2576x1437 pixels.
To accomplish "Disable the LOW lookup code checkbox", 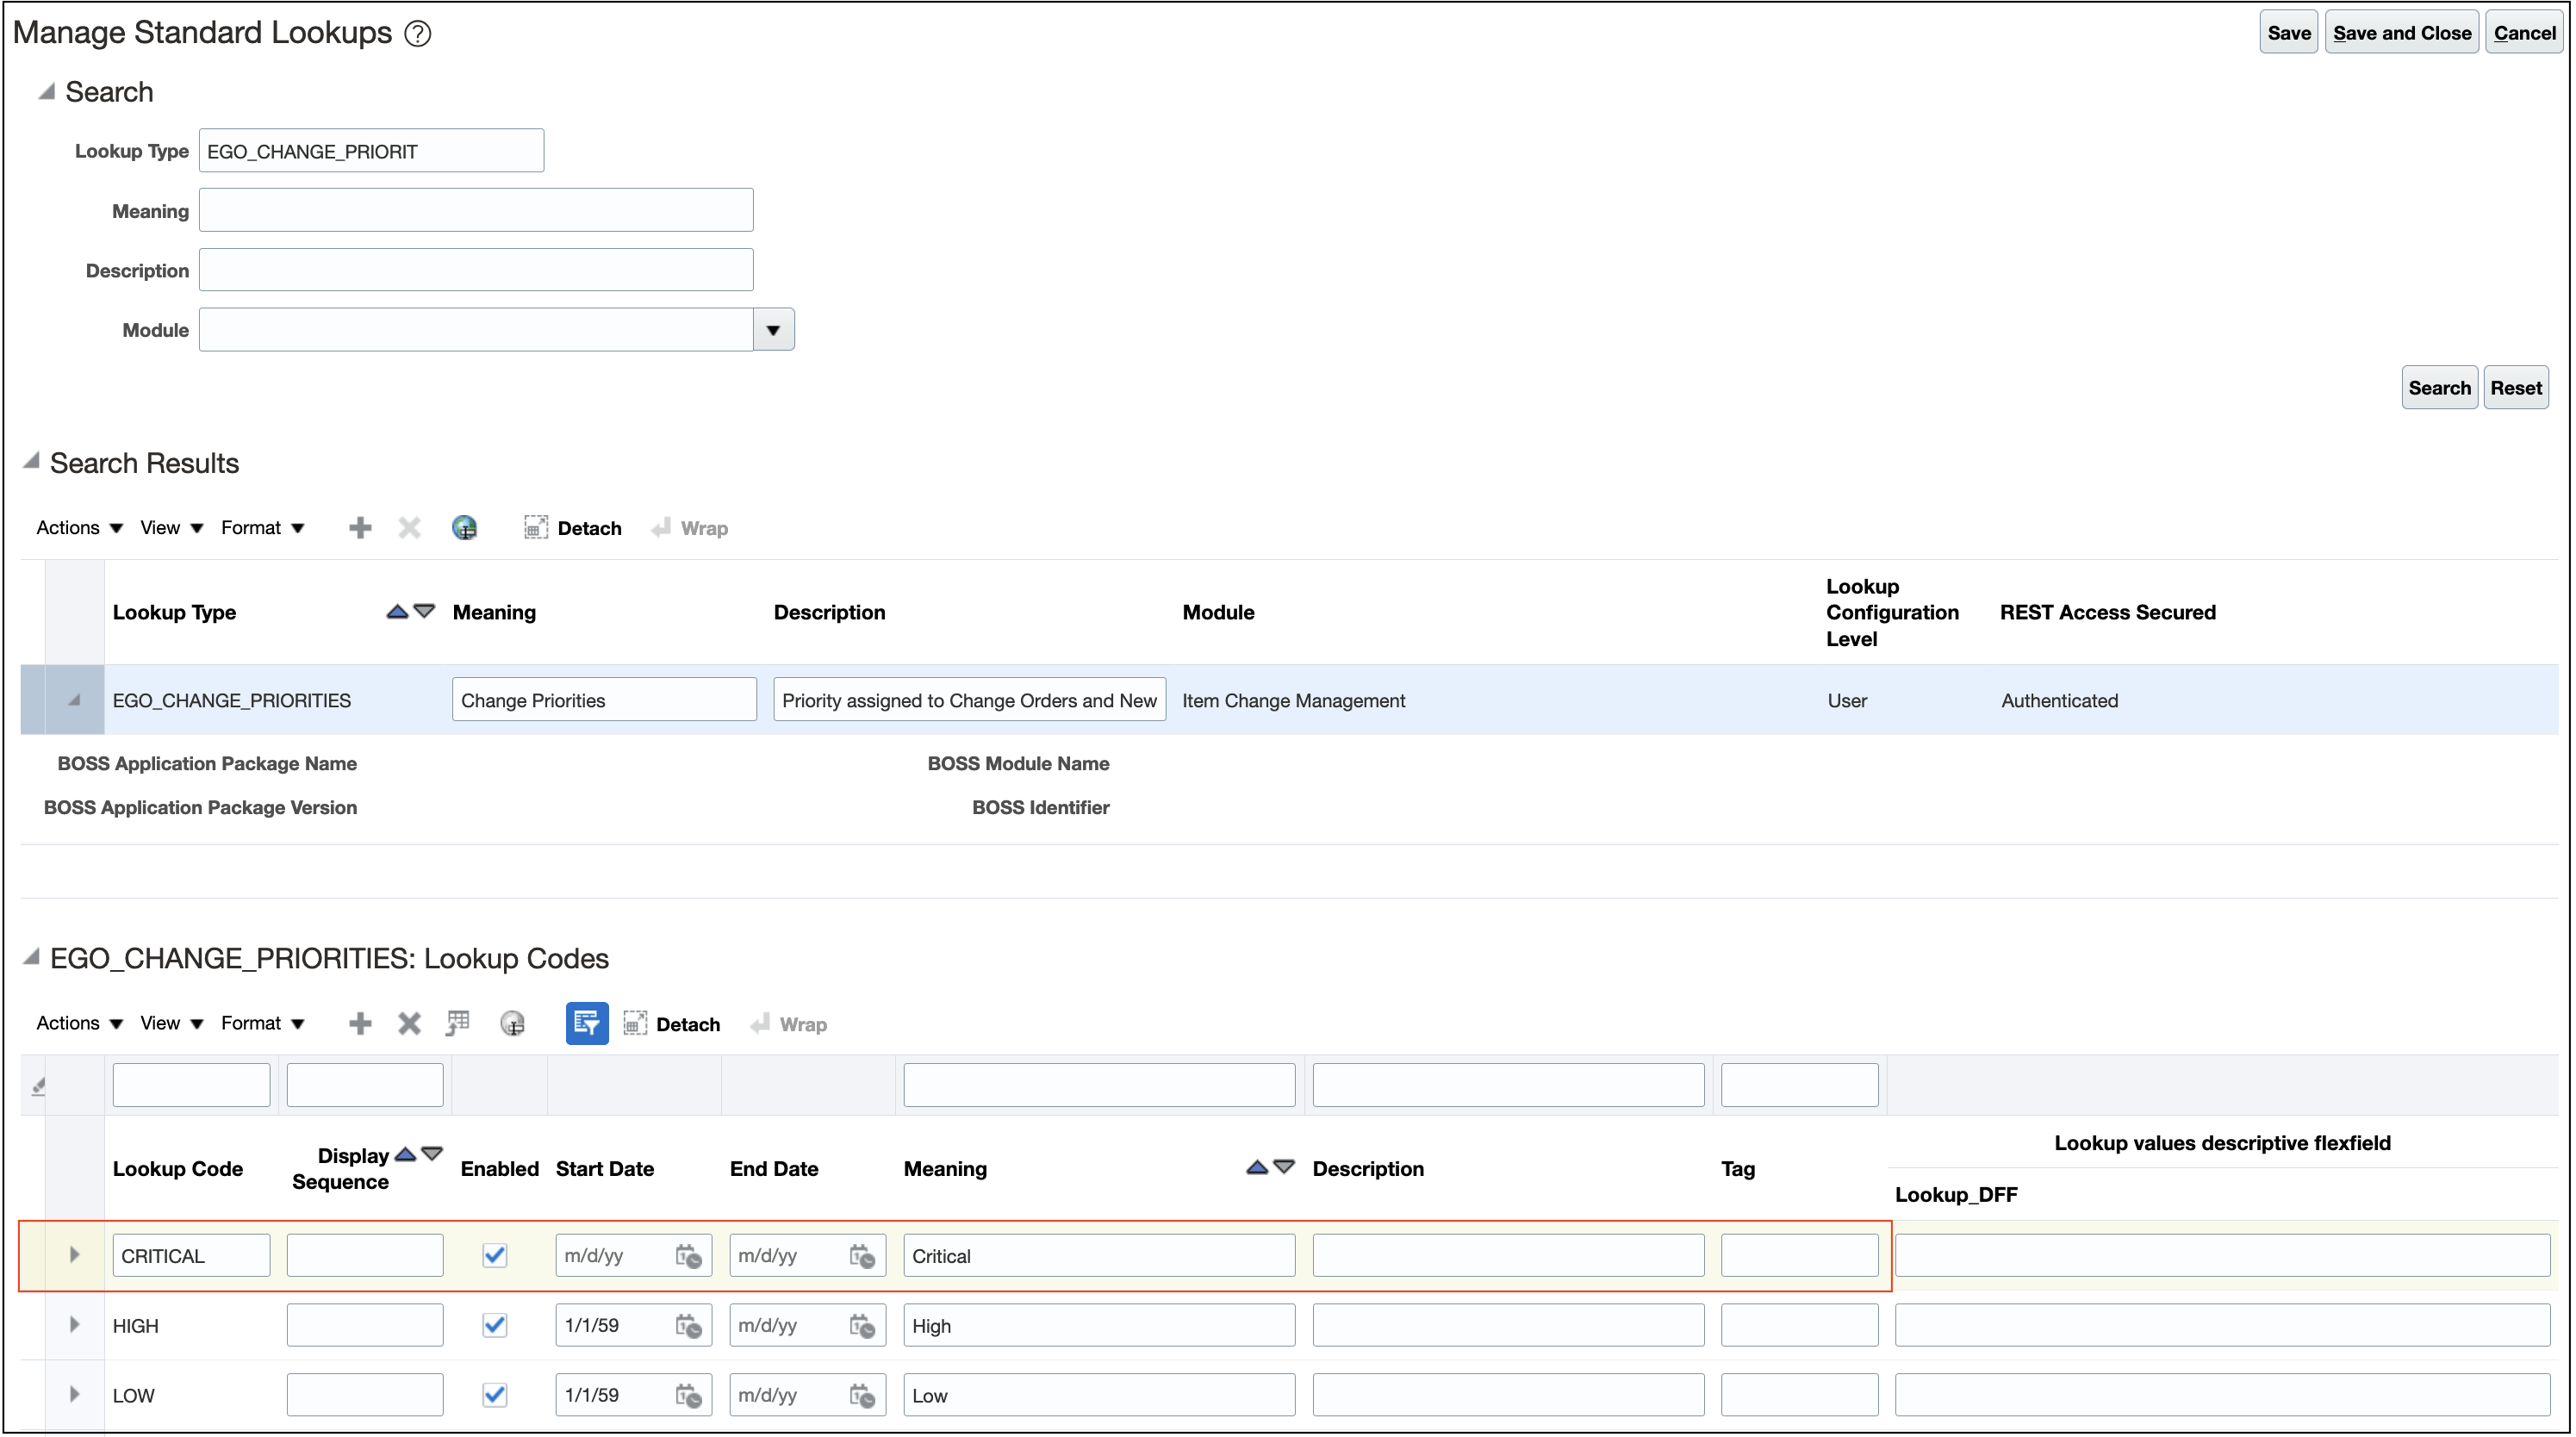I will (495, 1396).
